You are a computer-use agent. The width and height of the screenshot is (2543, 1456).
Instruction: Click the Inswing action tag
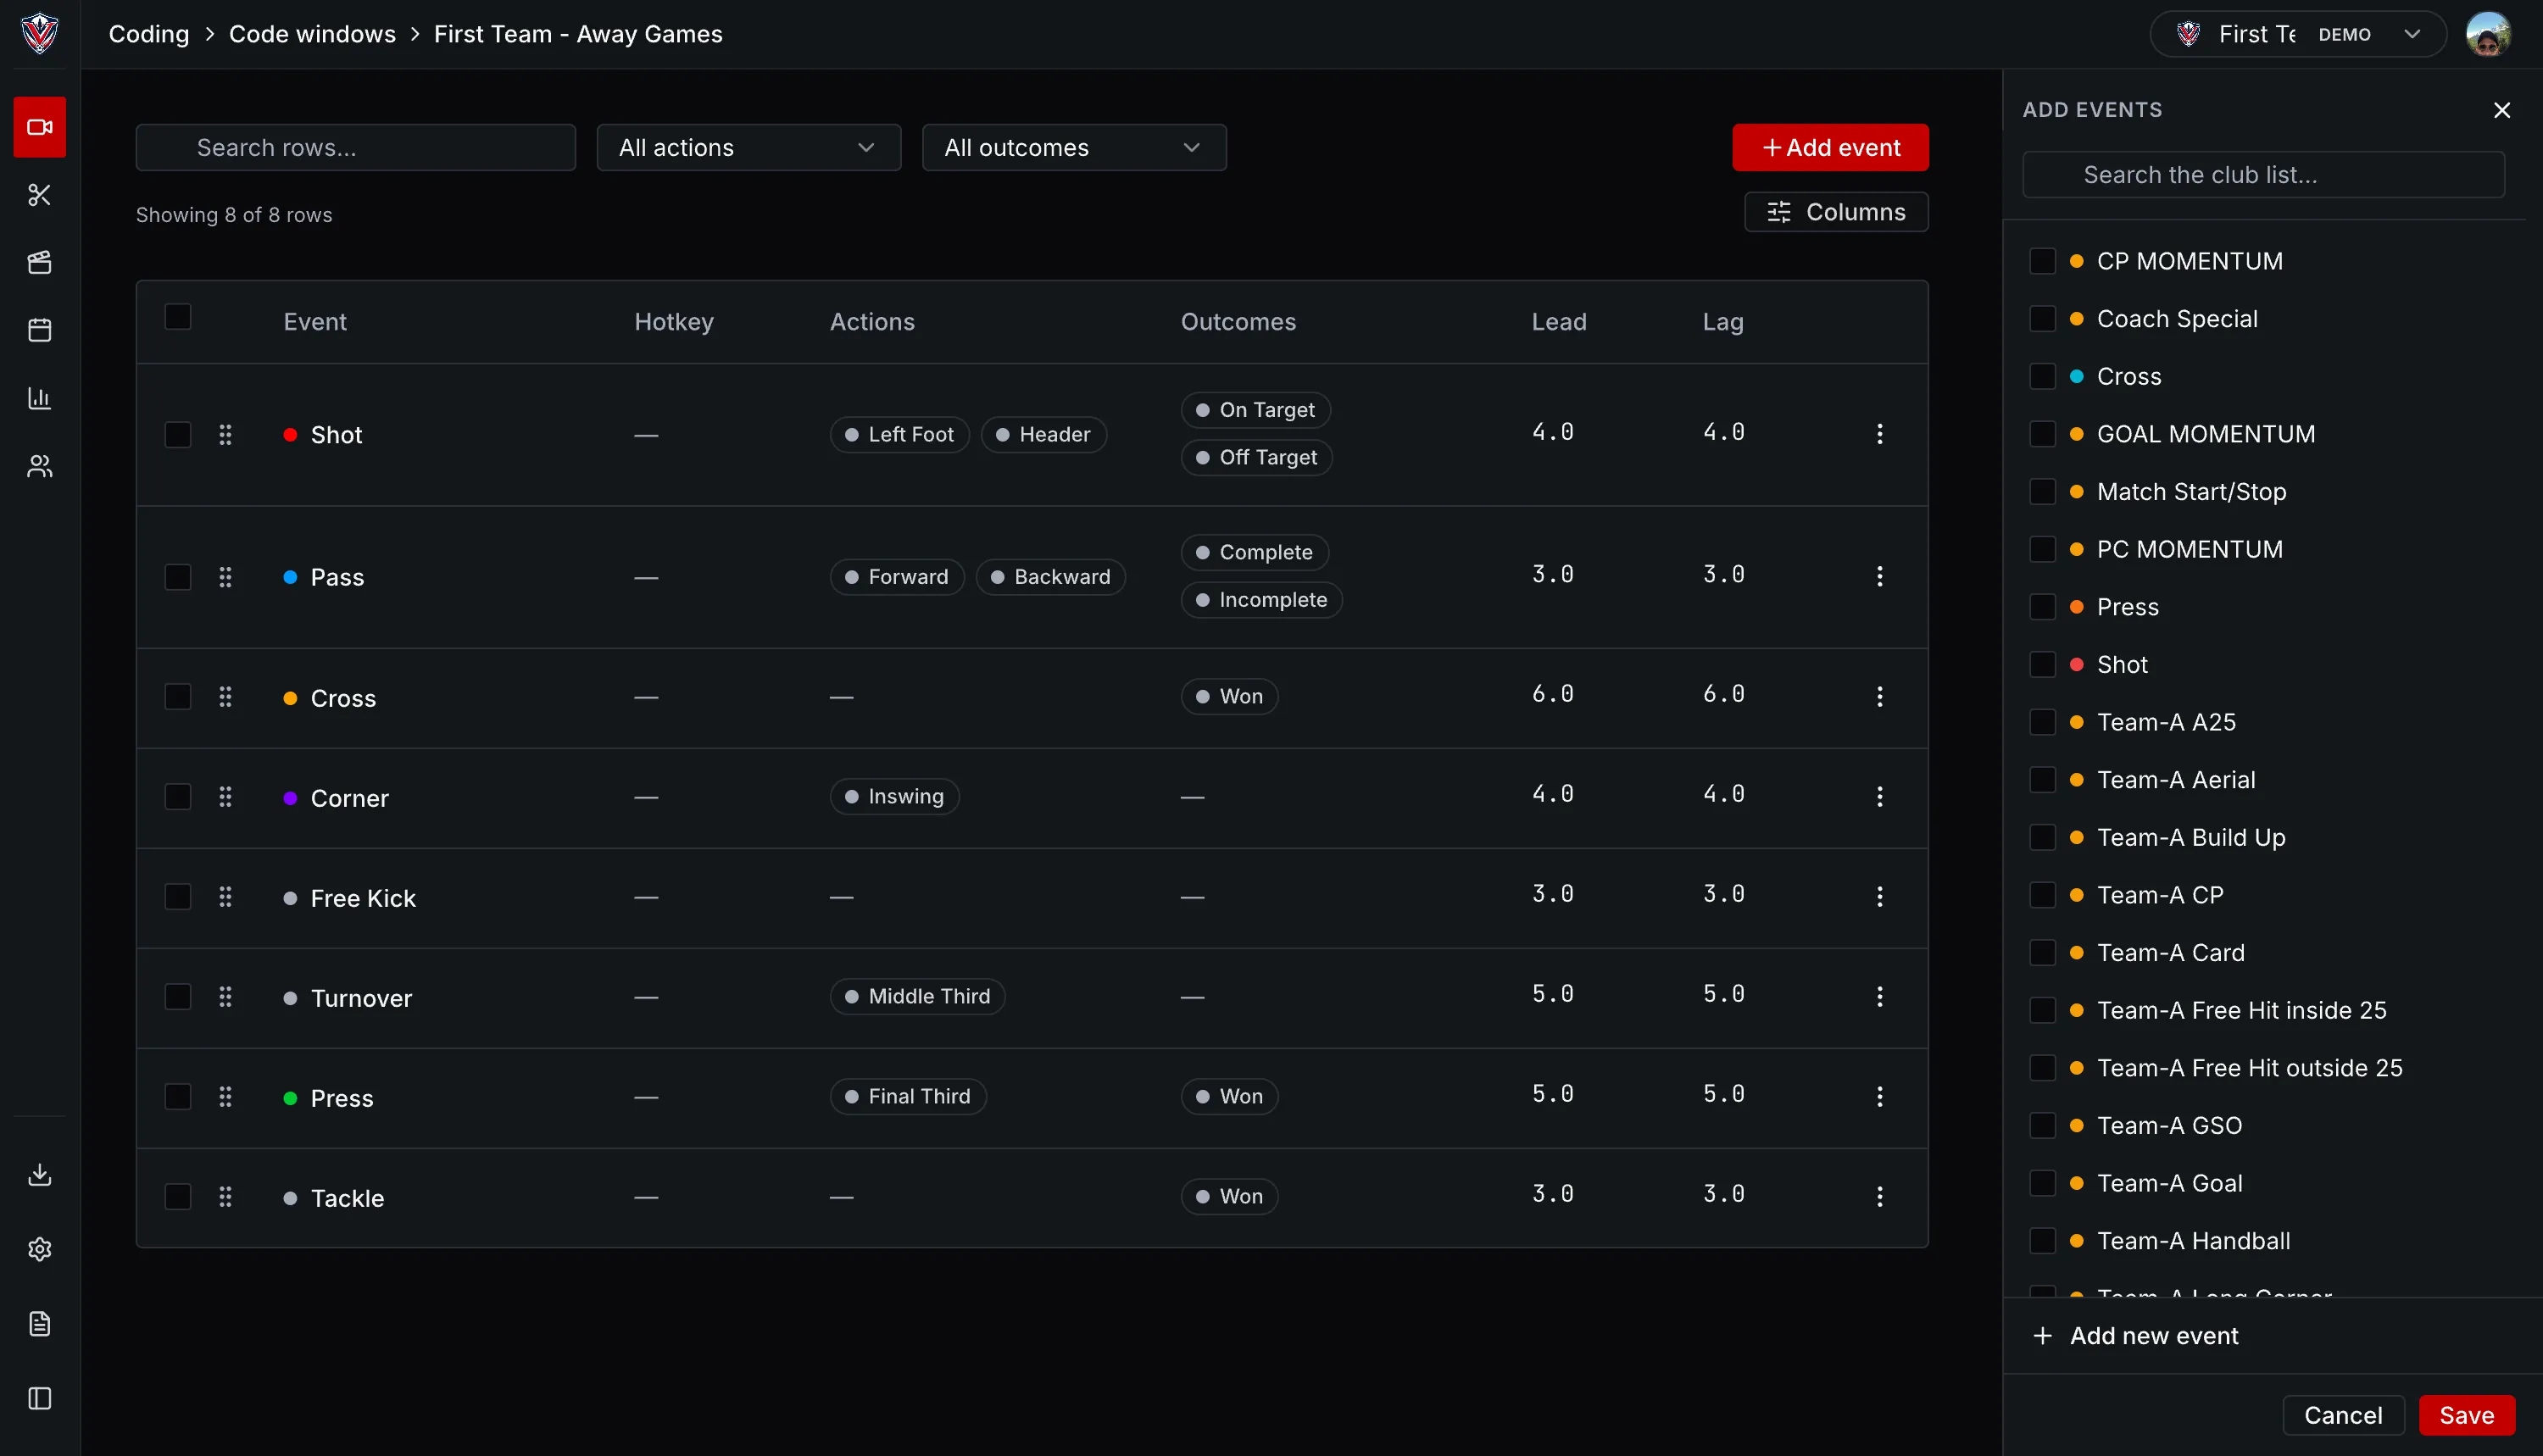pos(894,797)
